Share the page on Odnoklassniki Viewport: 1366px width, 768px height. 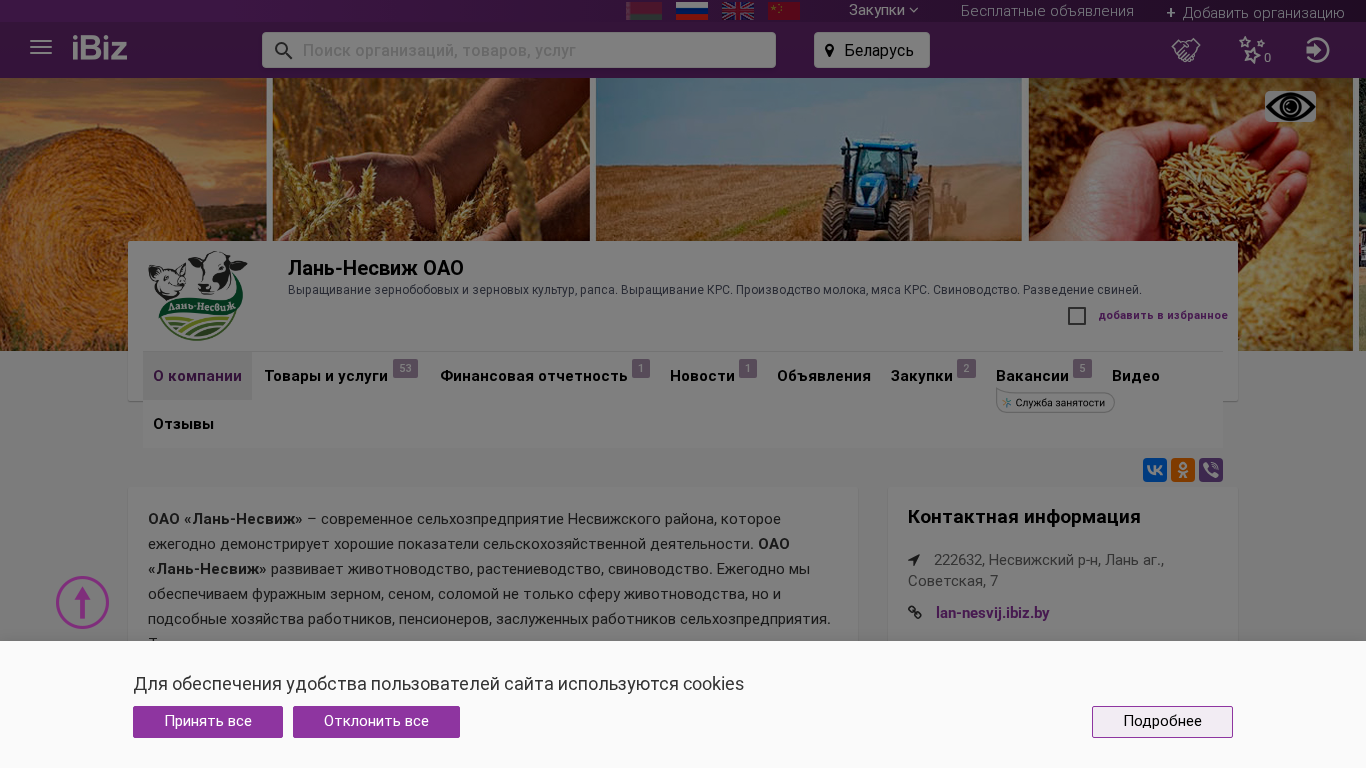[x=1183, y=470]
